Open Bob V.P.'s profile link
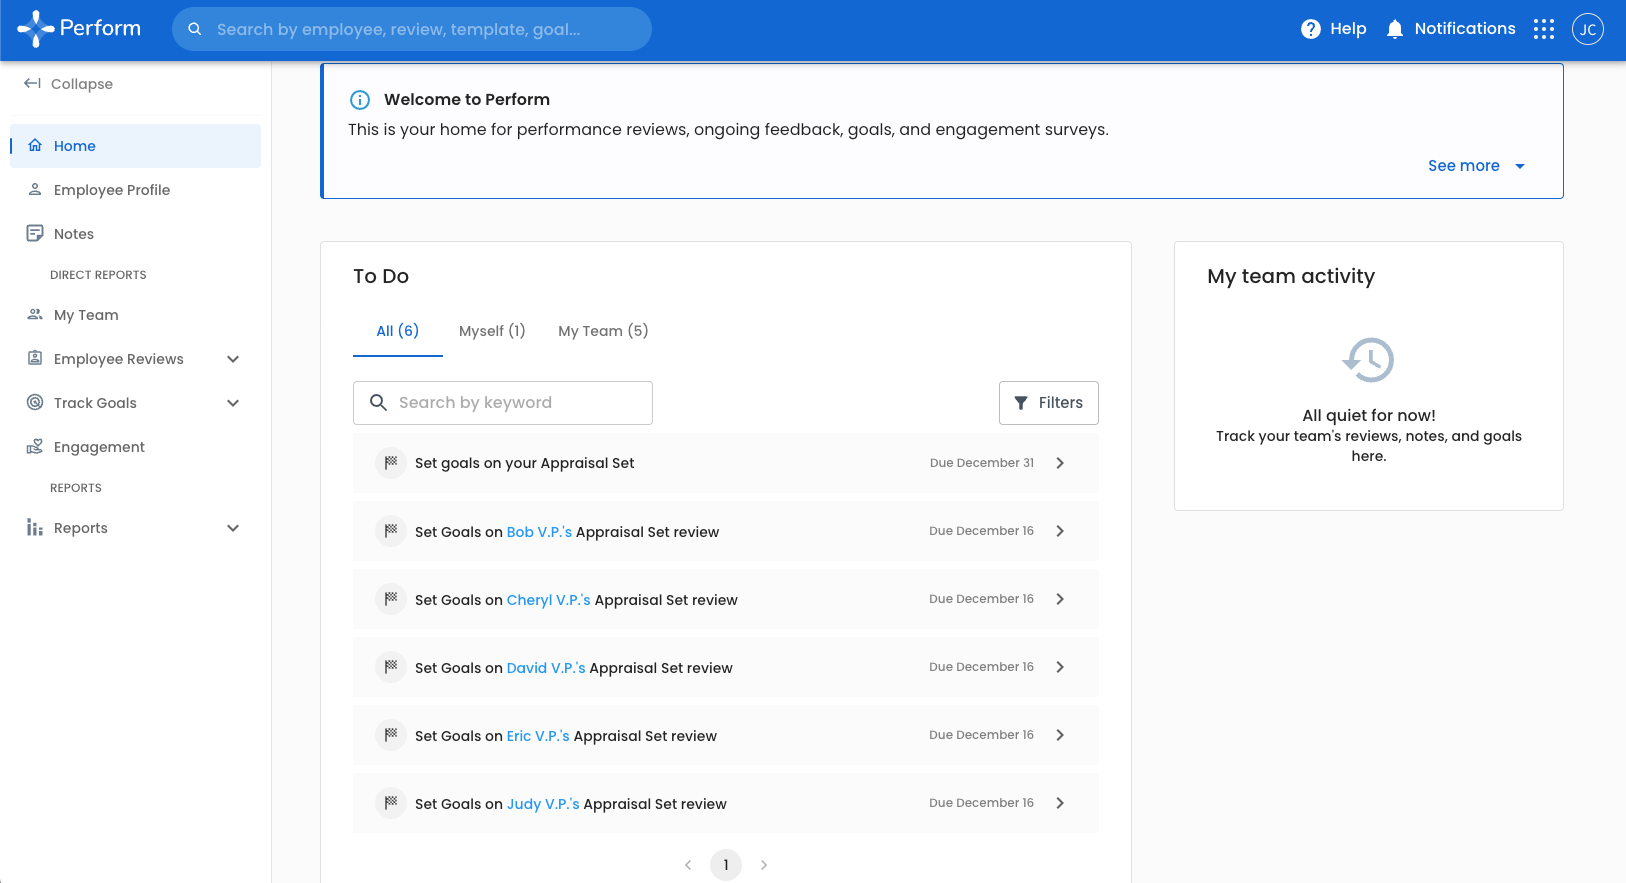The width and height of the screenshot is (1626, 883). pos(539,532)
